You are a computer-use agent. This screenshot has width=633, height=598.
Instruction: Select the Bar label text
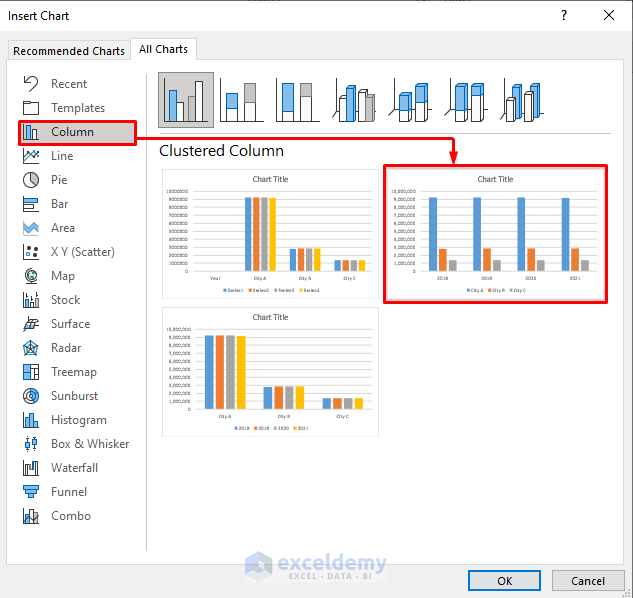click(x=59, y=204)
